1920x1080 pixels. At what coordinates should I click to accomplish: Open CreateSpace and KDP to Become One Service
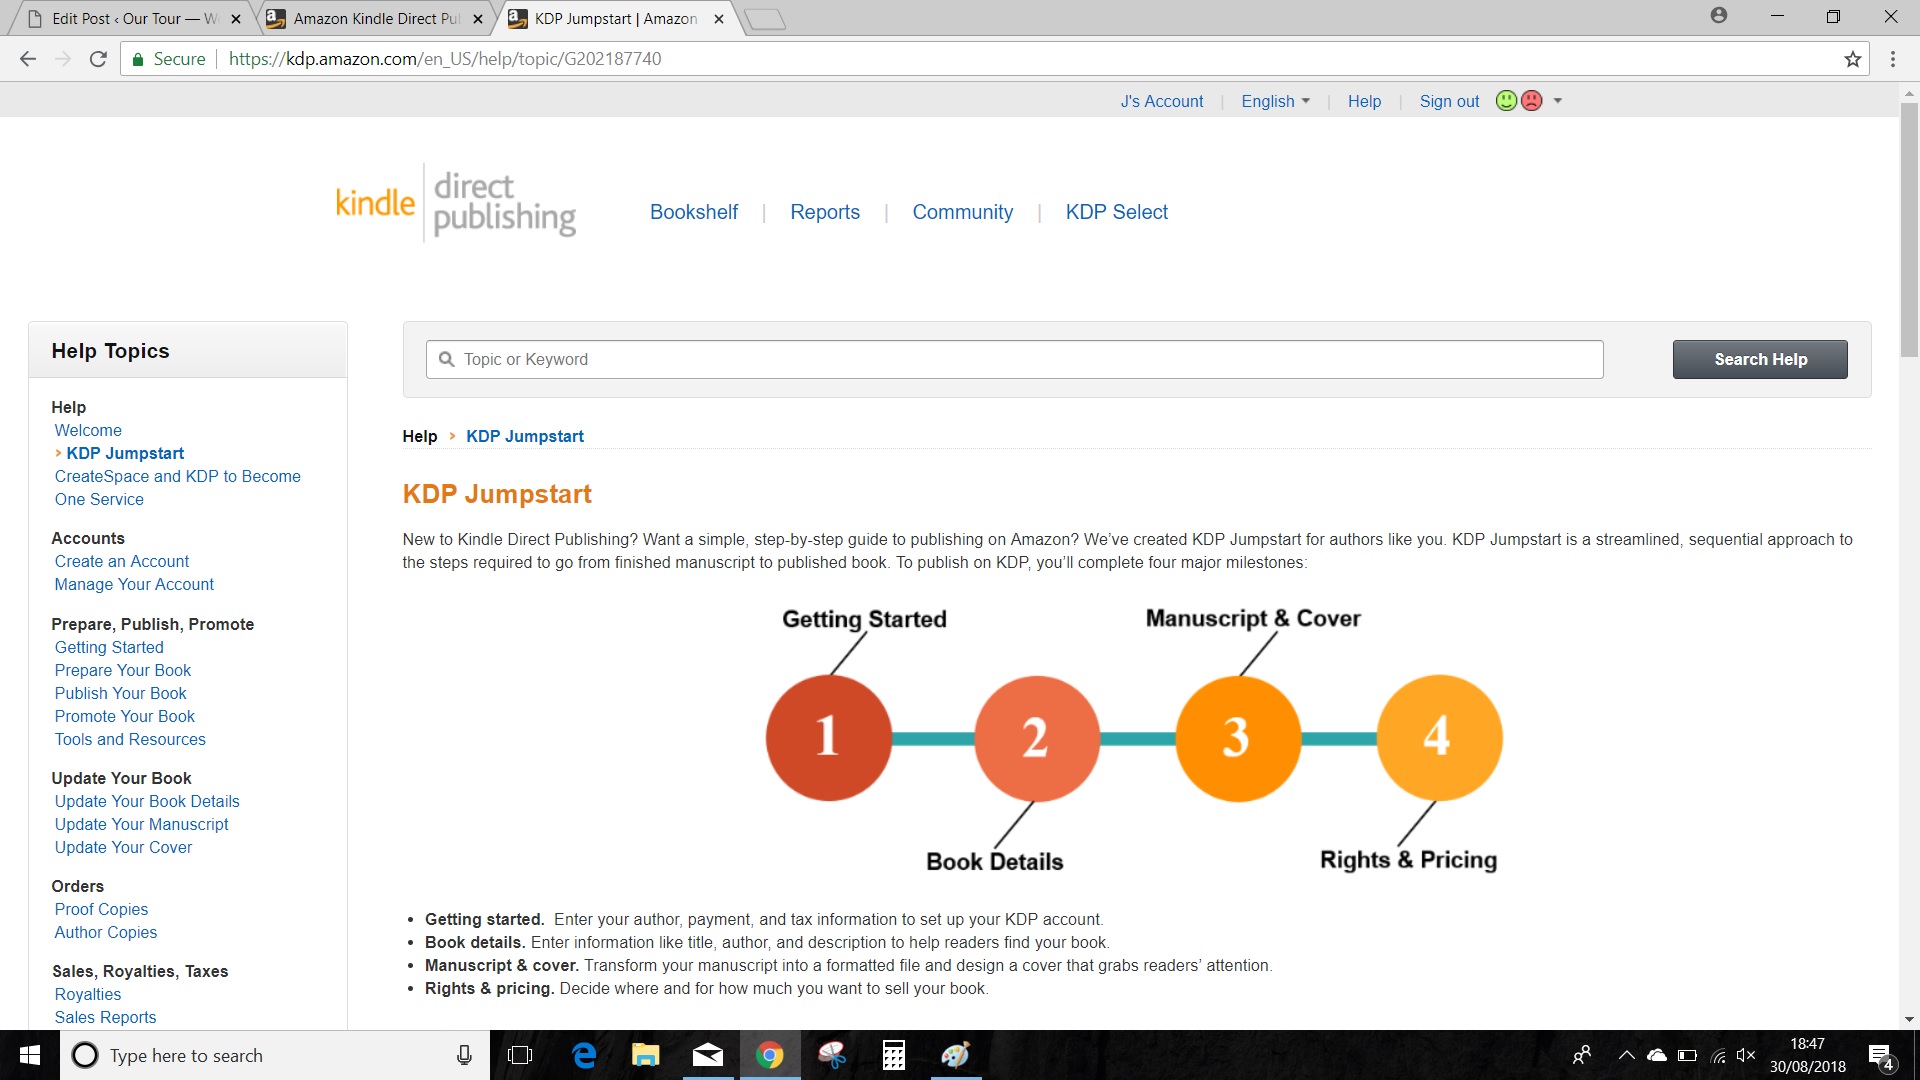coord(177,487)
